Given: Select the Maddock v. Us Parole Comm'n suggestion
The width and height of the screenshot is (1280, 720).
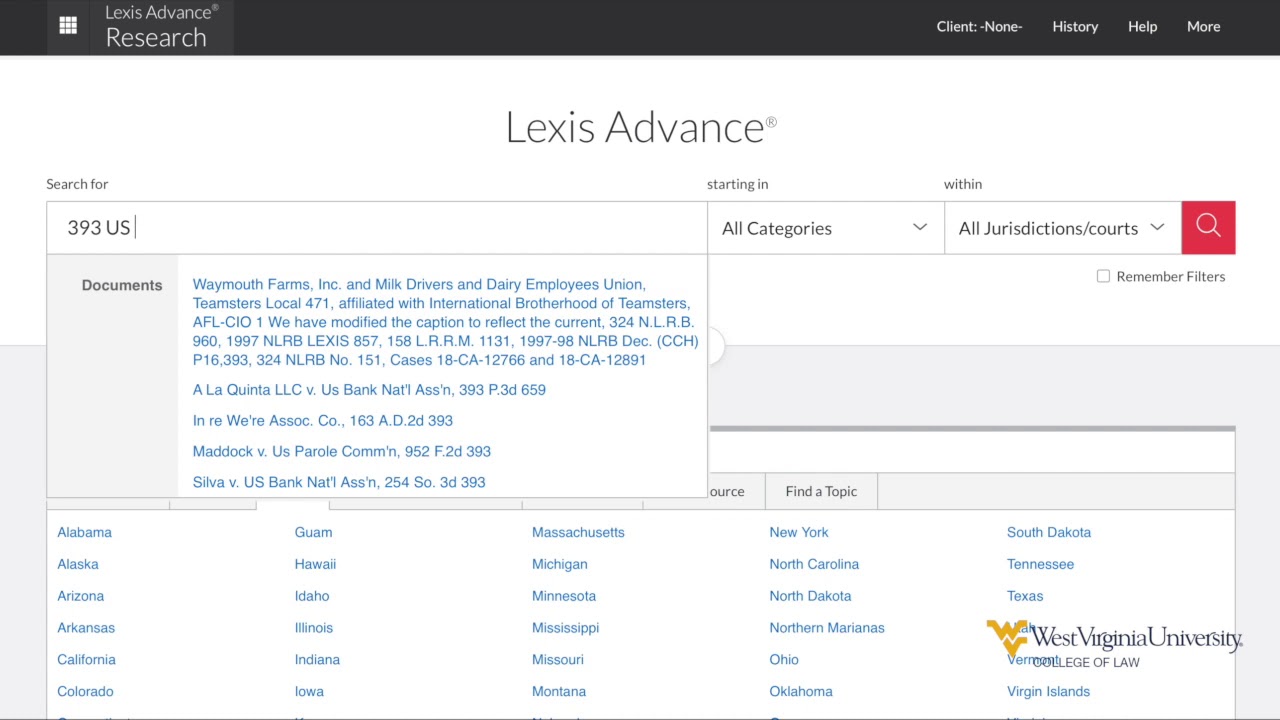Looking at the screenshot, I should pos(341,451).
